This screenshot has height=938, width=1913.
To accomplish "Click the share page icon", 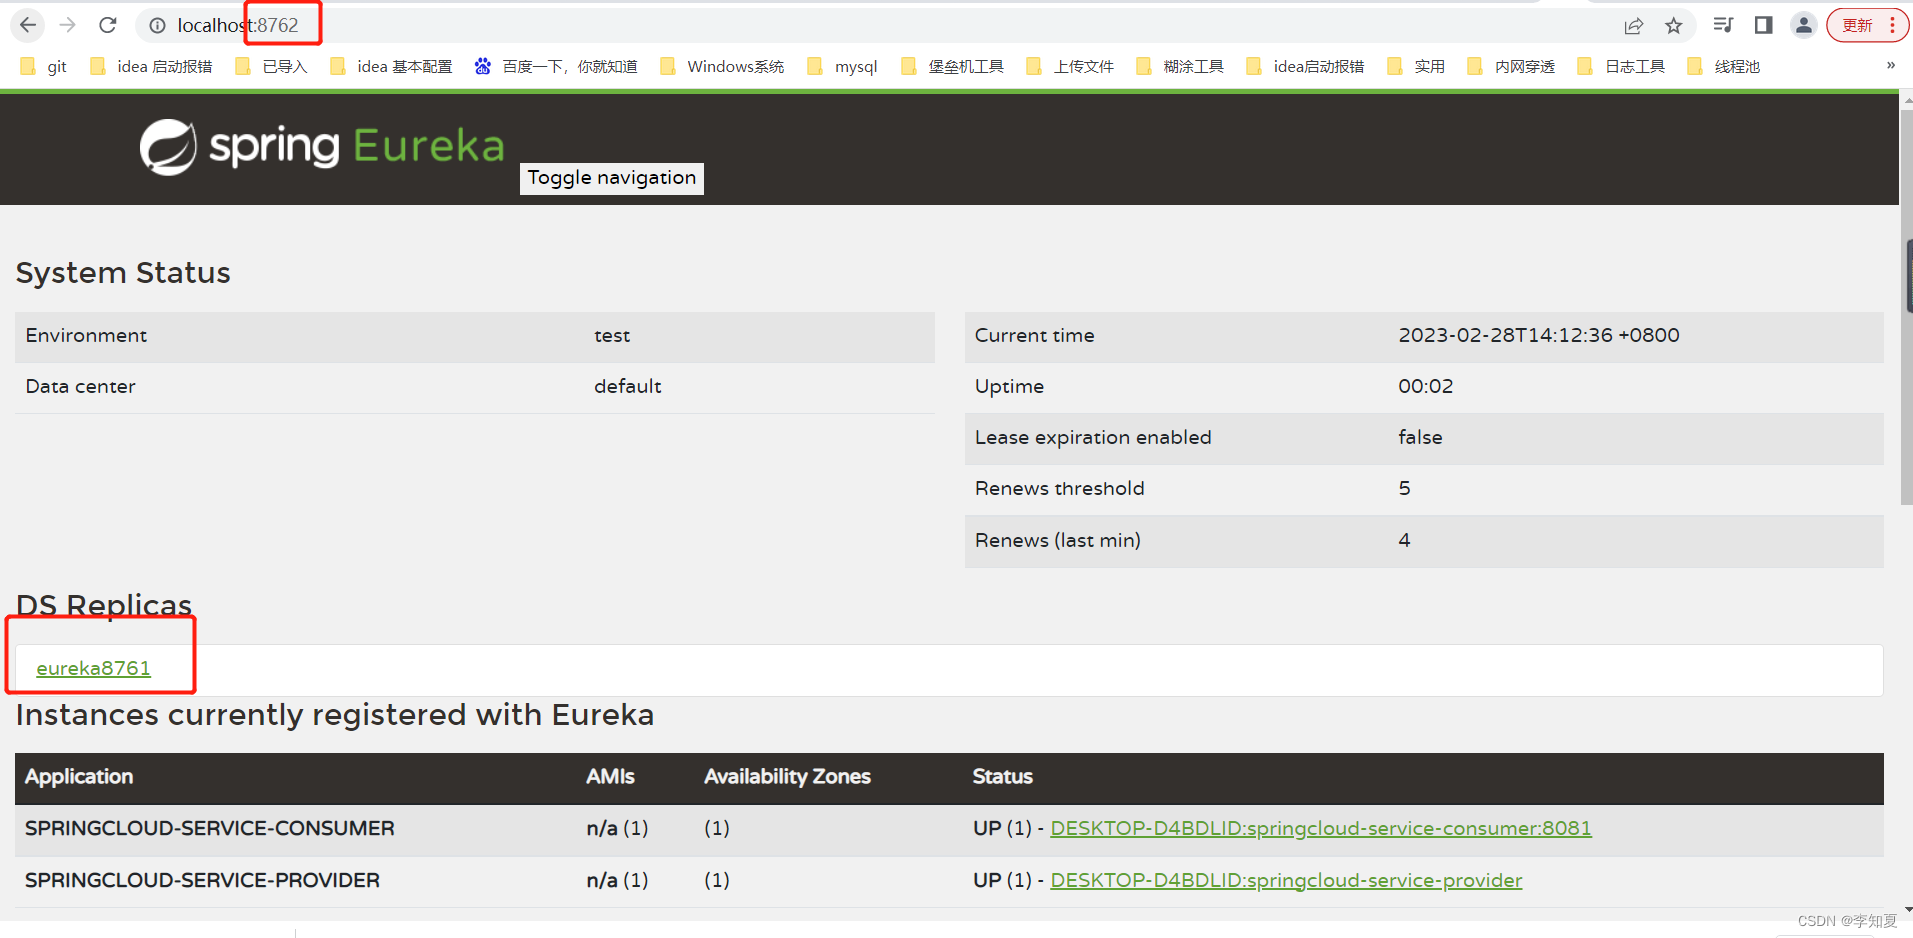I will 1633,26.
